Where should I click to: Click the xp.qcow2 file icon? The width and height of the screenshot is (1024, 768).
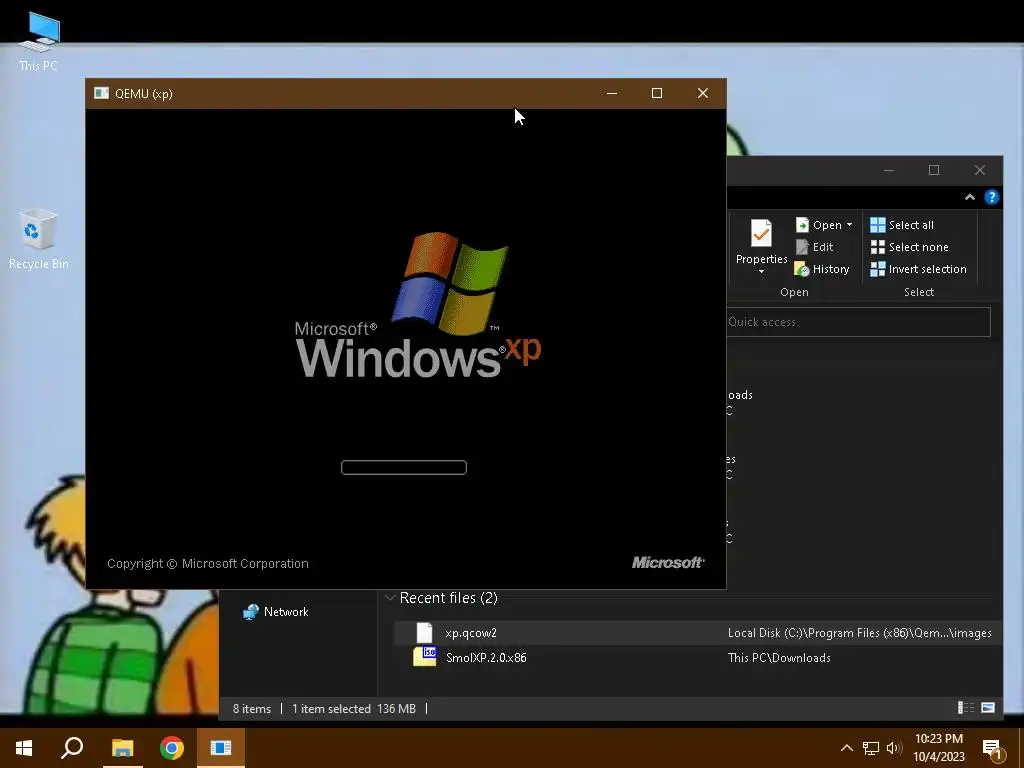[424, 633]
